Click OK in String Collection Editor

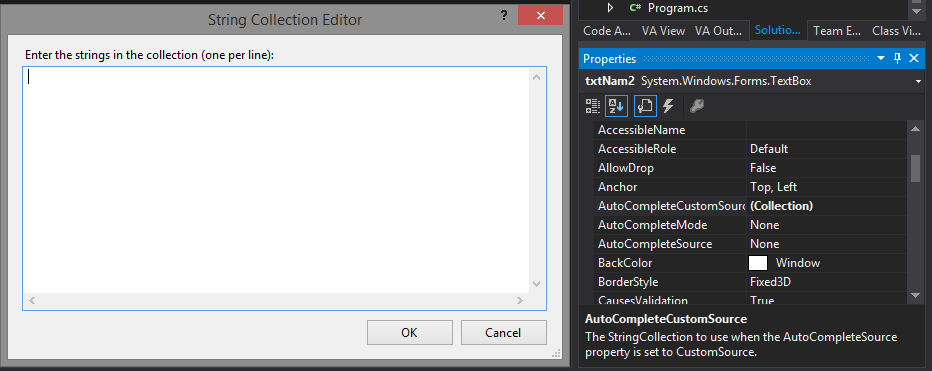pos(410,332)
